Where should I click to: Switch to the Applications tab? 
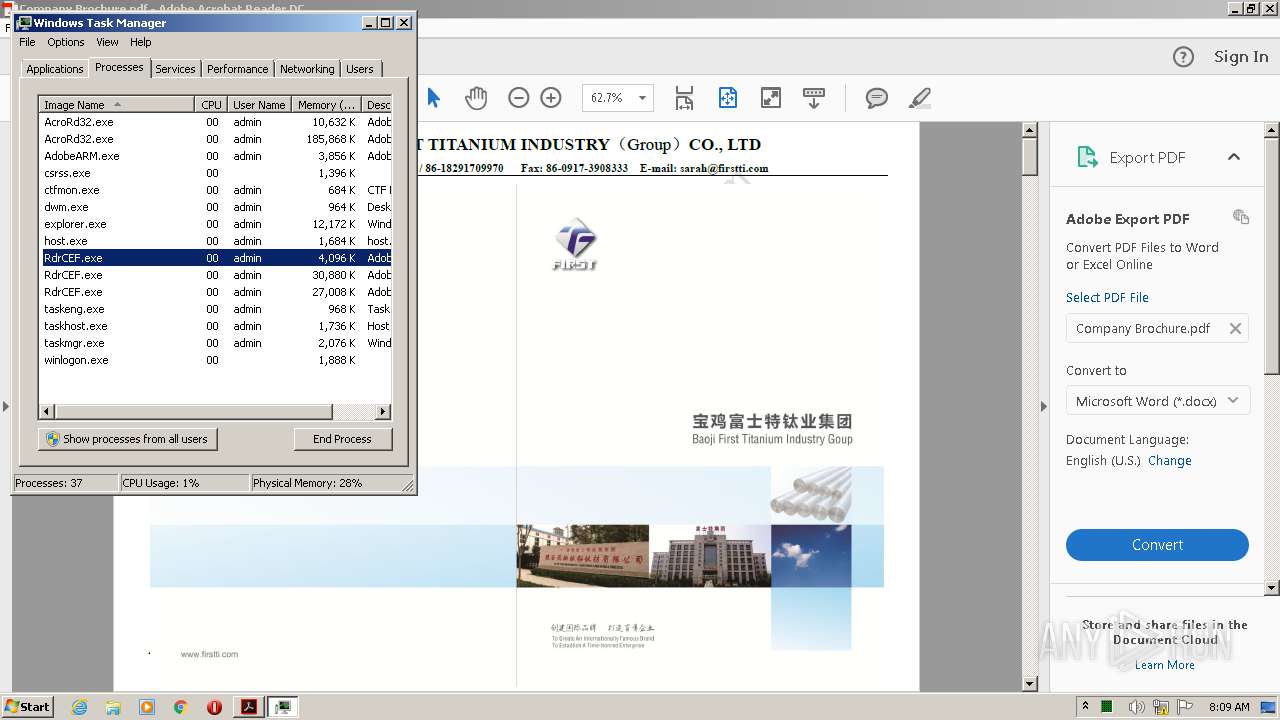pos(54,69)
